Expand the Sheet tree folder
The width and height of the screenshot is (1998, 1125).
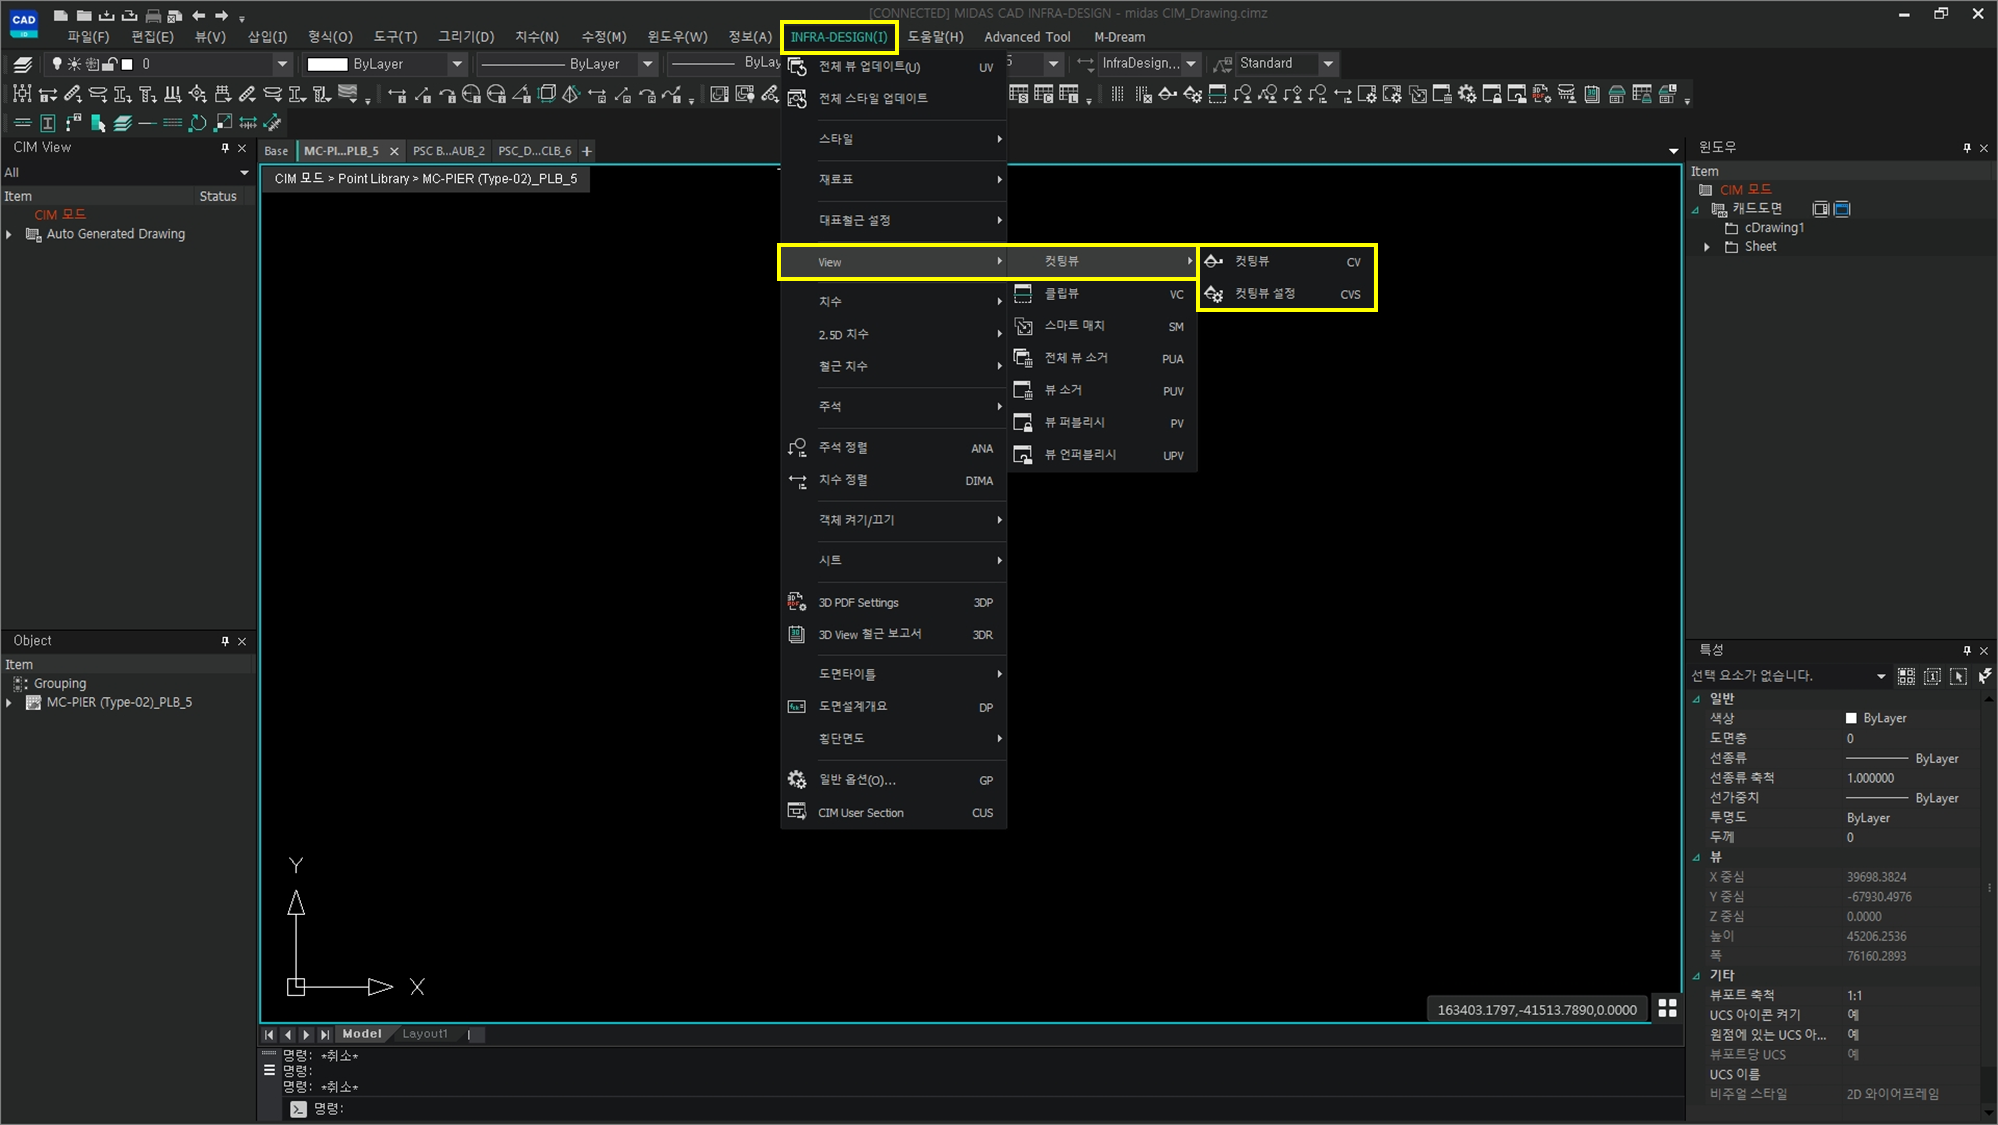pos(1707,247)
